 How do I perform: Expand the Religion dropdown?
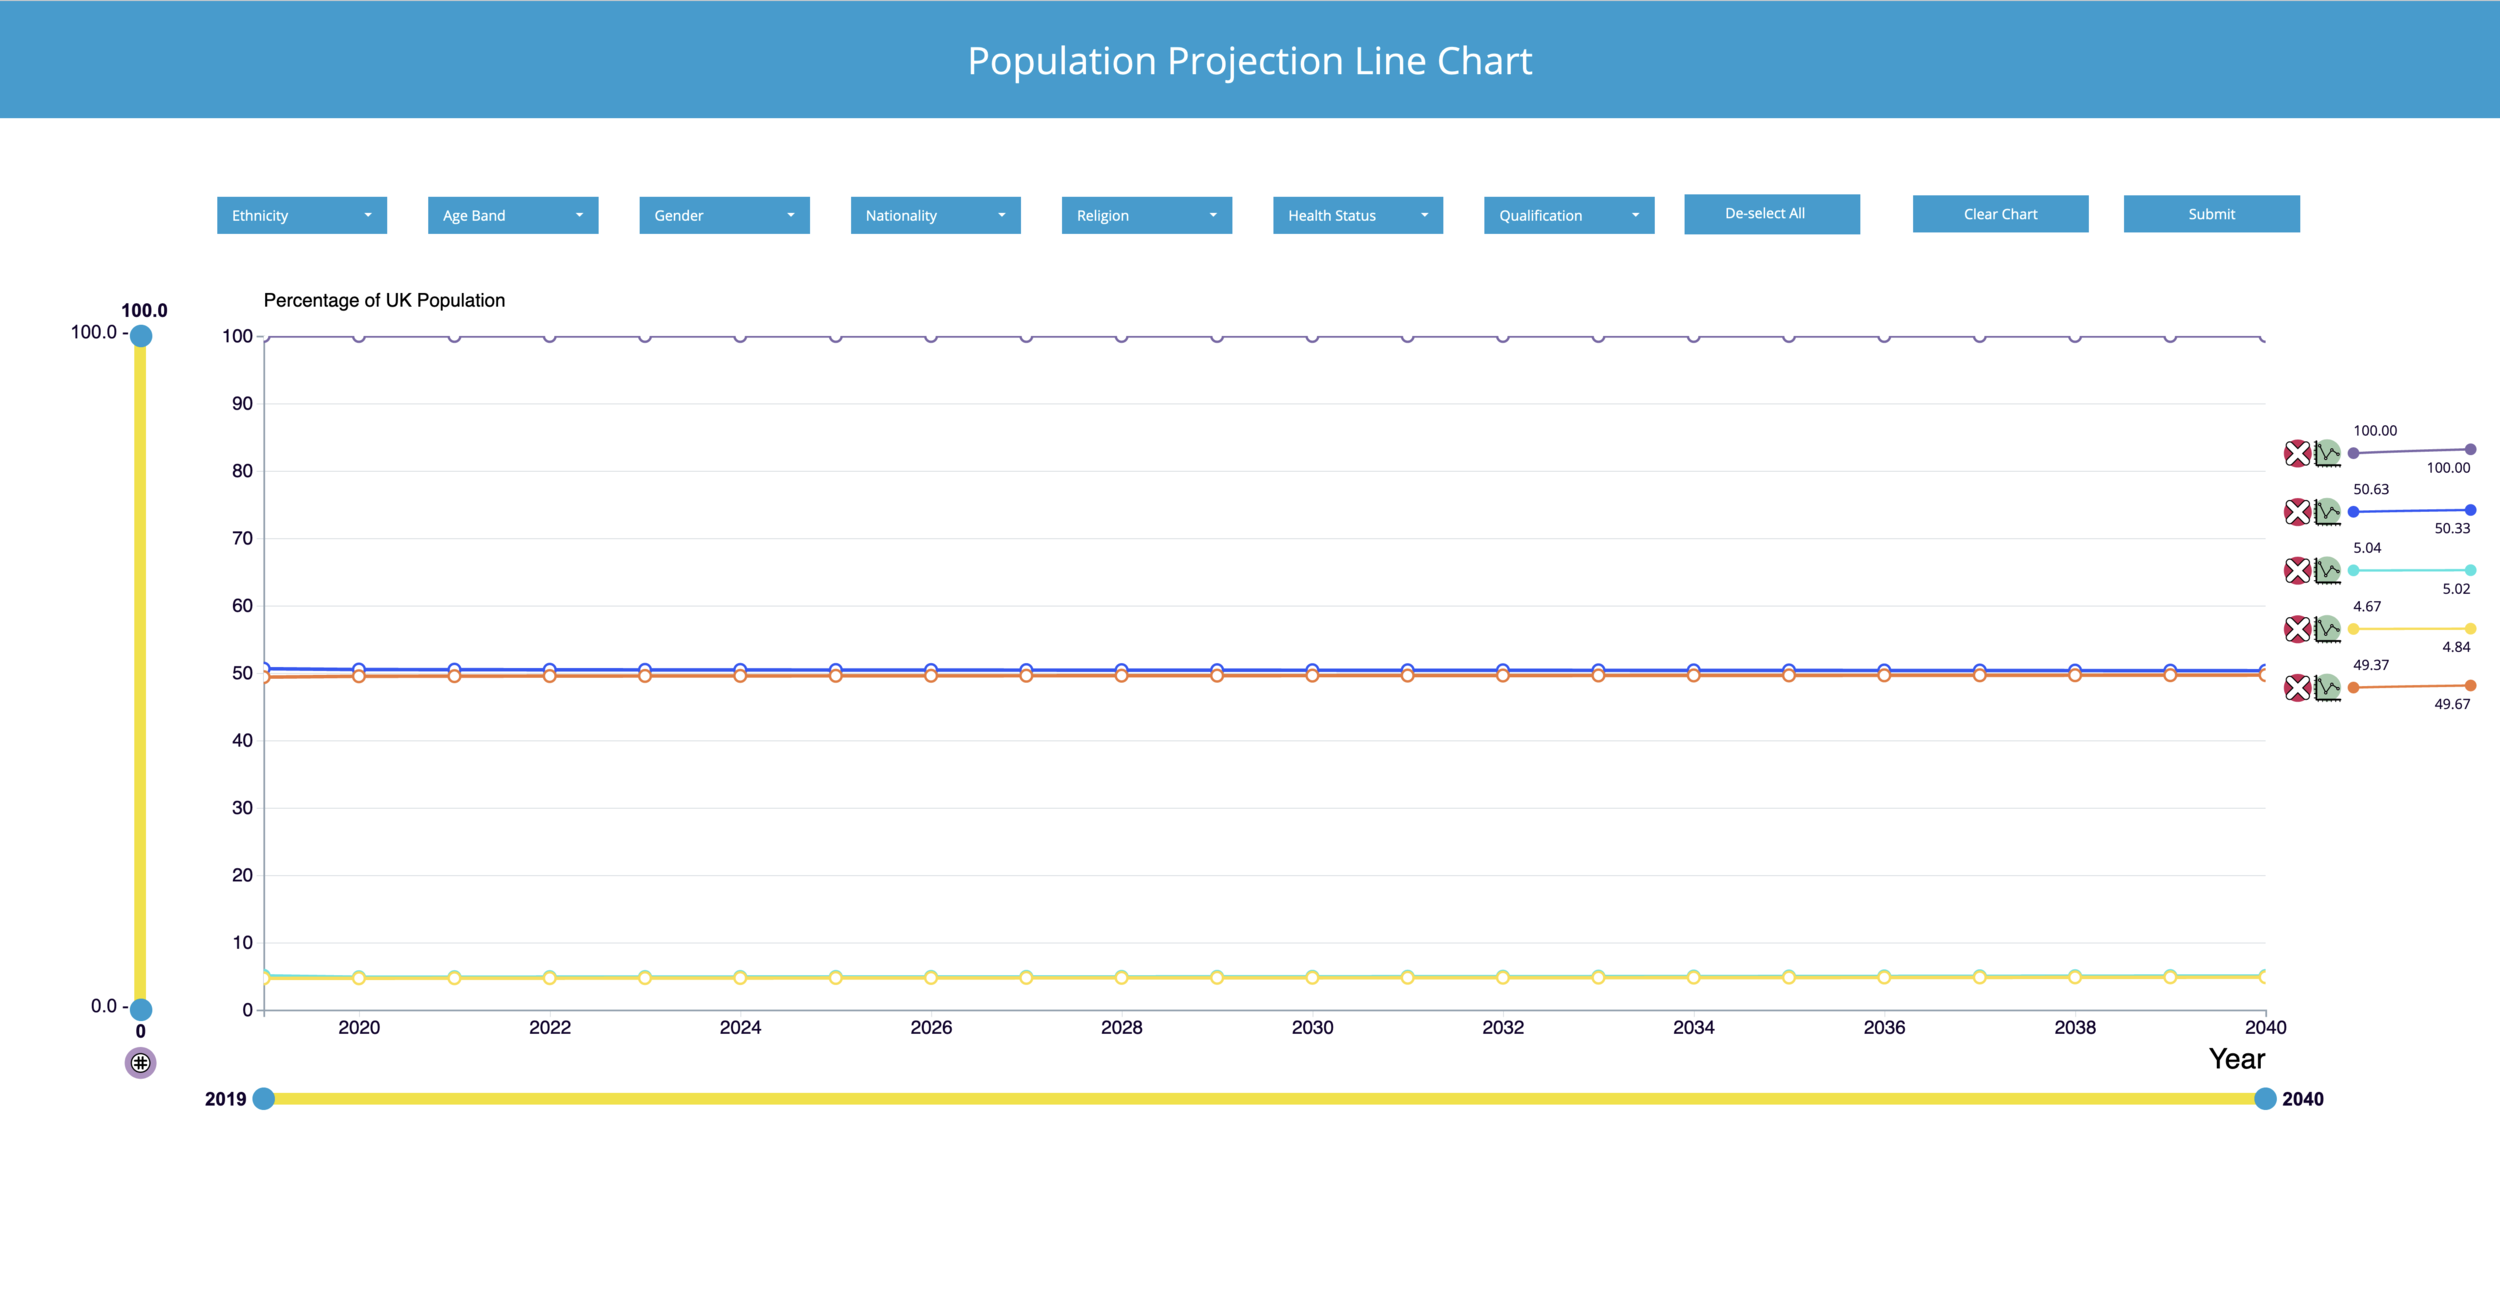(1146, 215)
